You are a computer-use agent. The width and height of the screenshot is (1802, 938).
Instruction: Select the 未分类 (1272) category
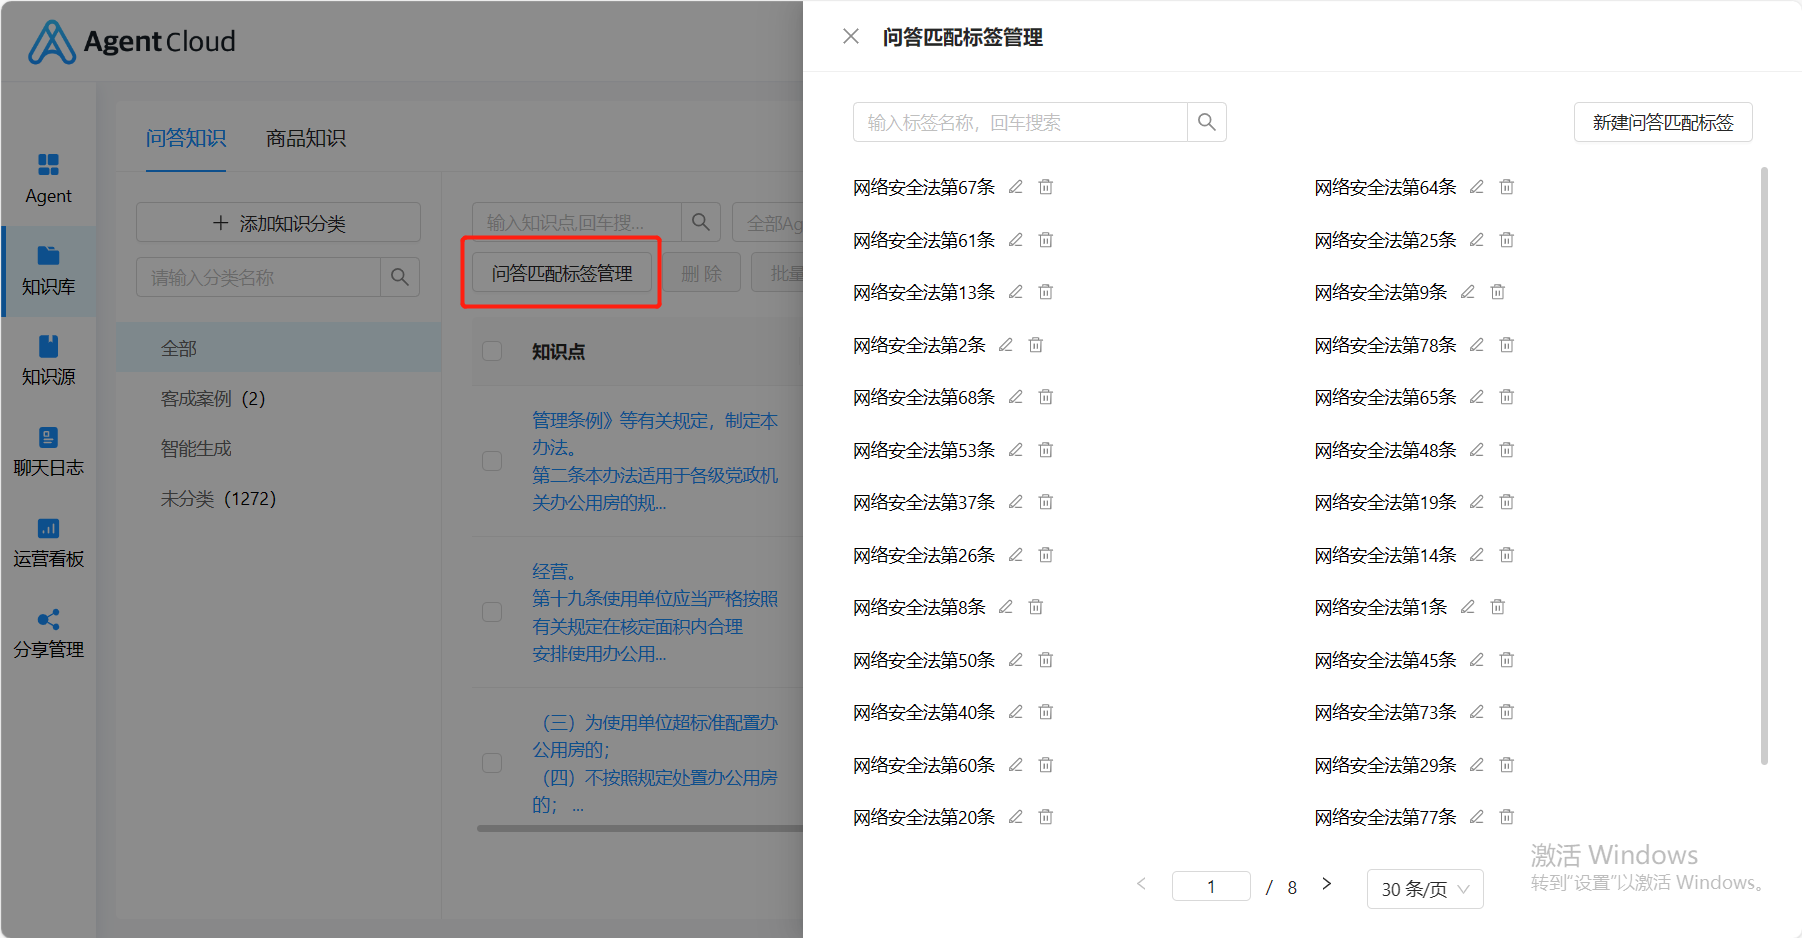click(x=279, y=498)
